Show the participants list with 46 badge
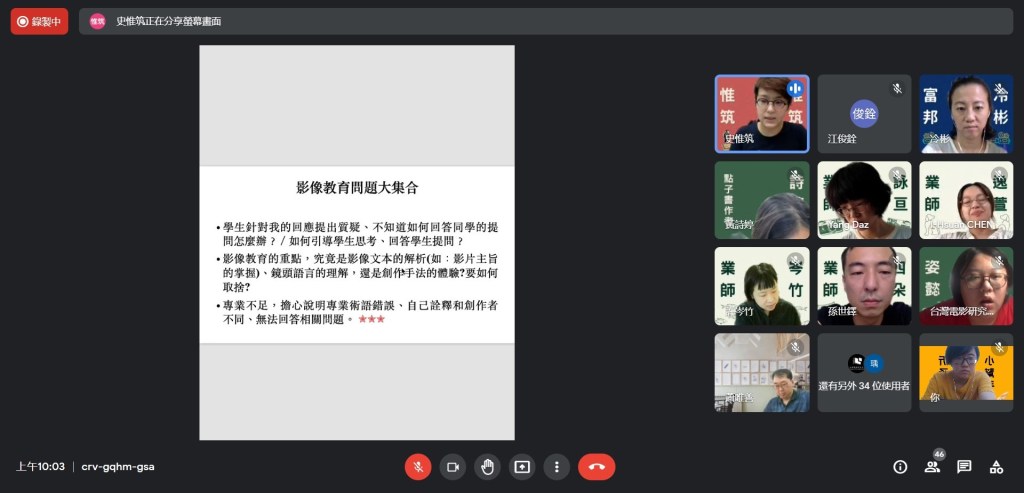 point(932,466)
